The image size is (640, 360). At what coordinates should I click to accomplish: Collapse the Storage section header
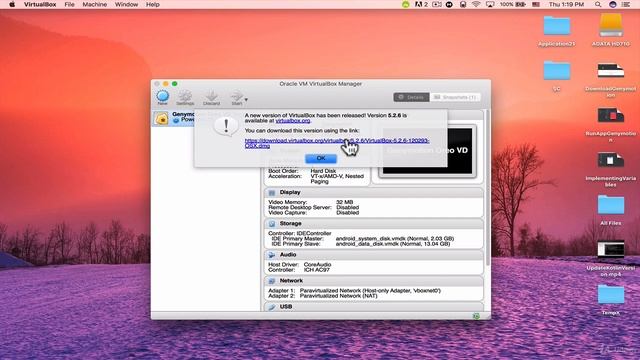tap(373, 224)
